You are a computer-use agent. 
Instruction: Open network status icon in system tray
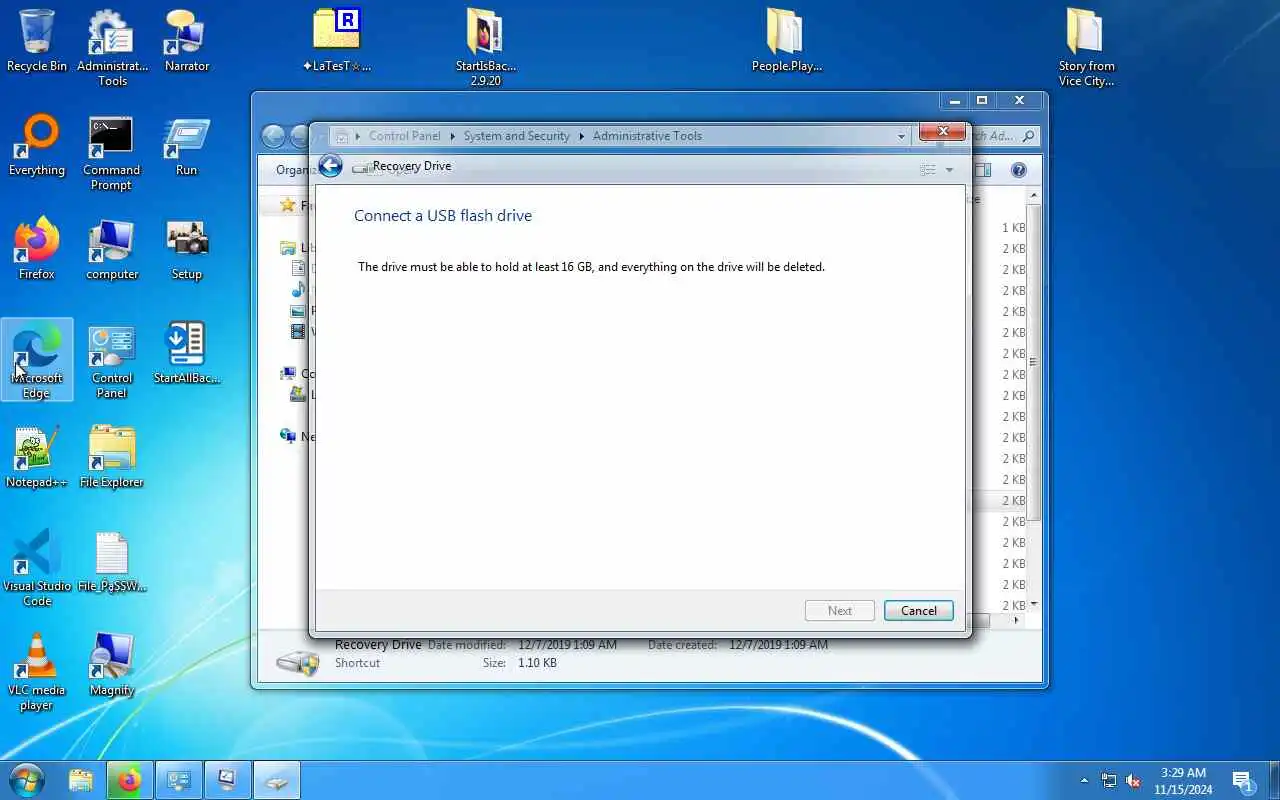[x=1109, y=780]
